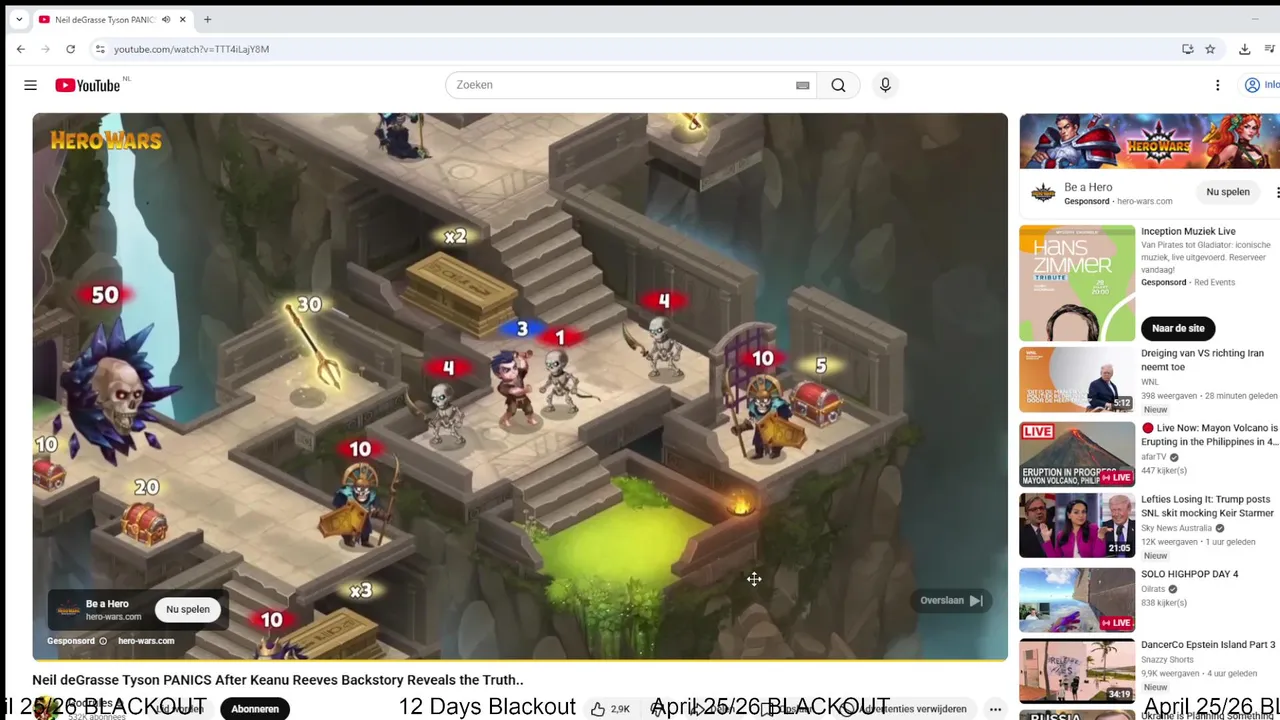Open WNL channel name

pyautogui.click(x=1150, y=382)
